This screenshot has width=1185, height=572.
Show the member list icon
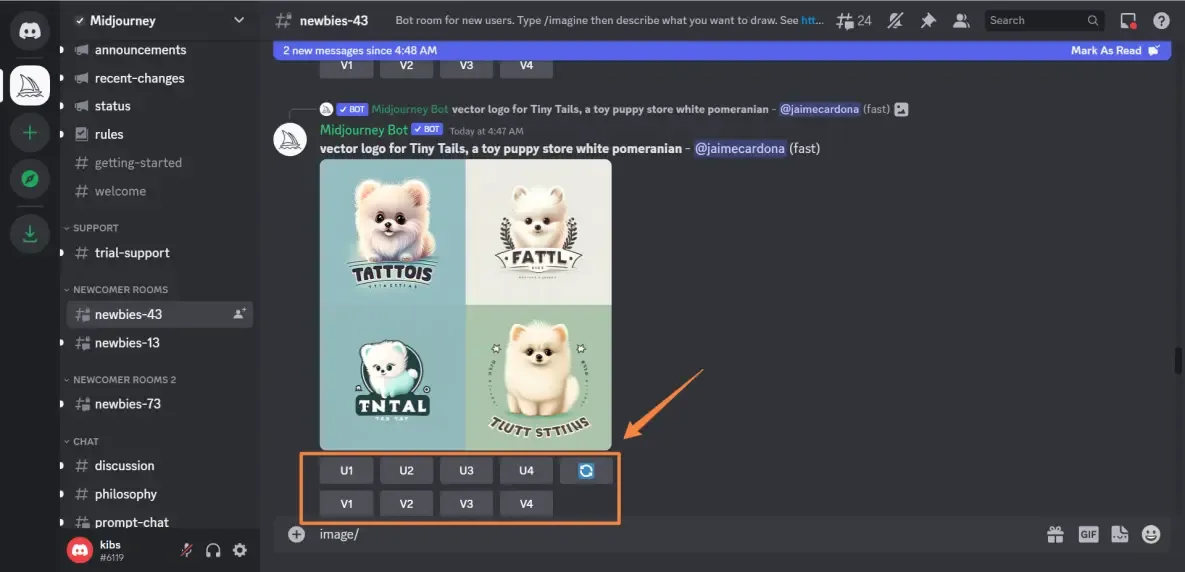coord(961,20)
